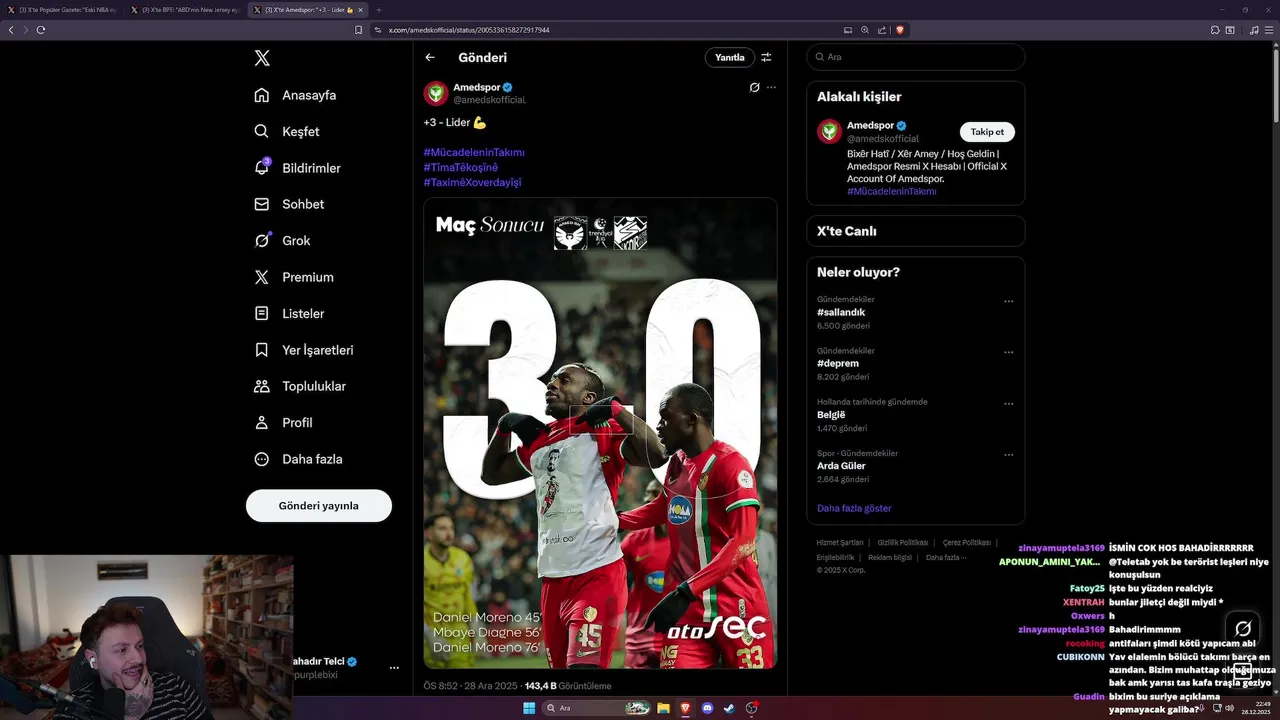The width and height of the screenshot is (1280, 720).
Task: Open Amedspor avatar in Alakalı kişiler
Action: pos(830,131)
